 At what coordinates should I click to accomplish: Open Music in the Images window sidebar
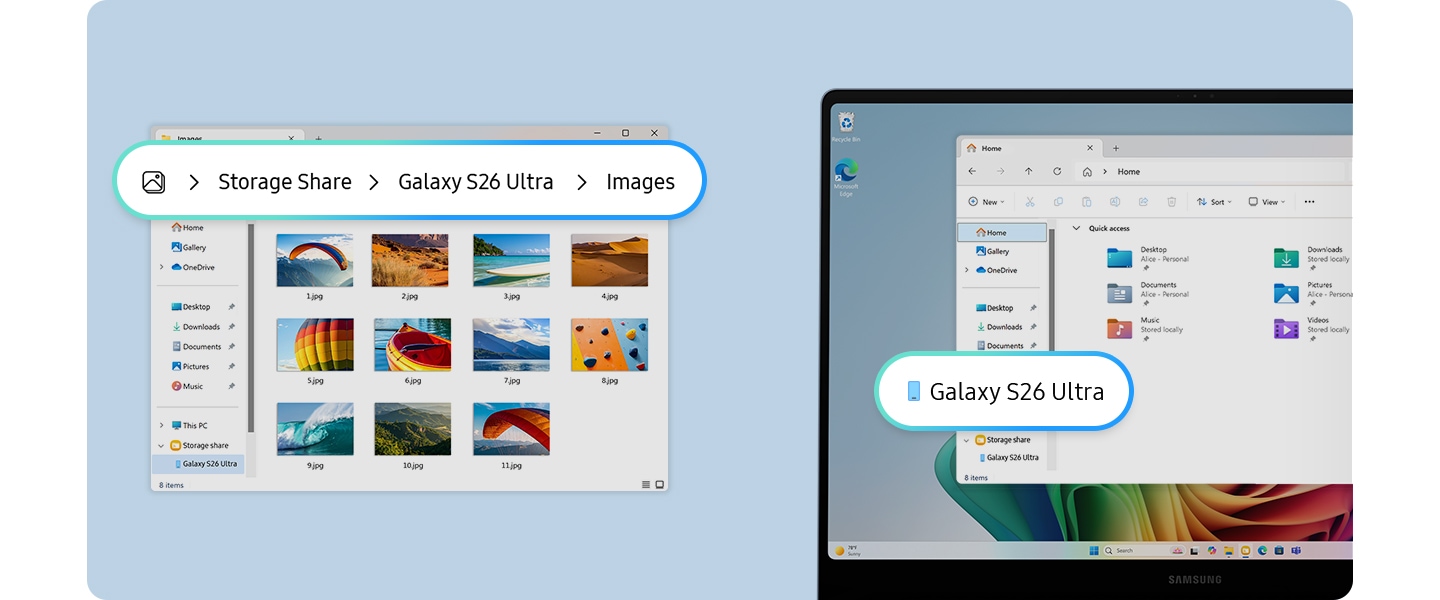pos(187,386)
